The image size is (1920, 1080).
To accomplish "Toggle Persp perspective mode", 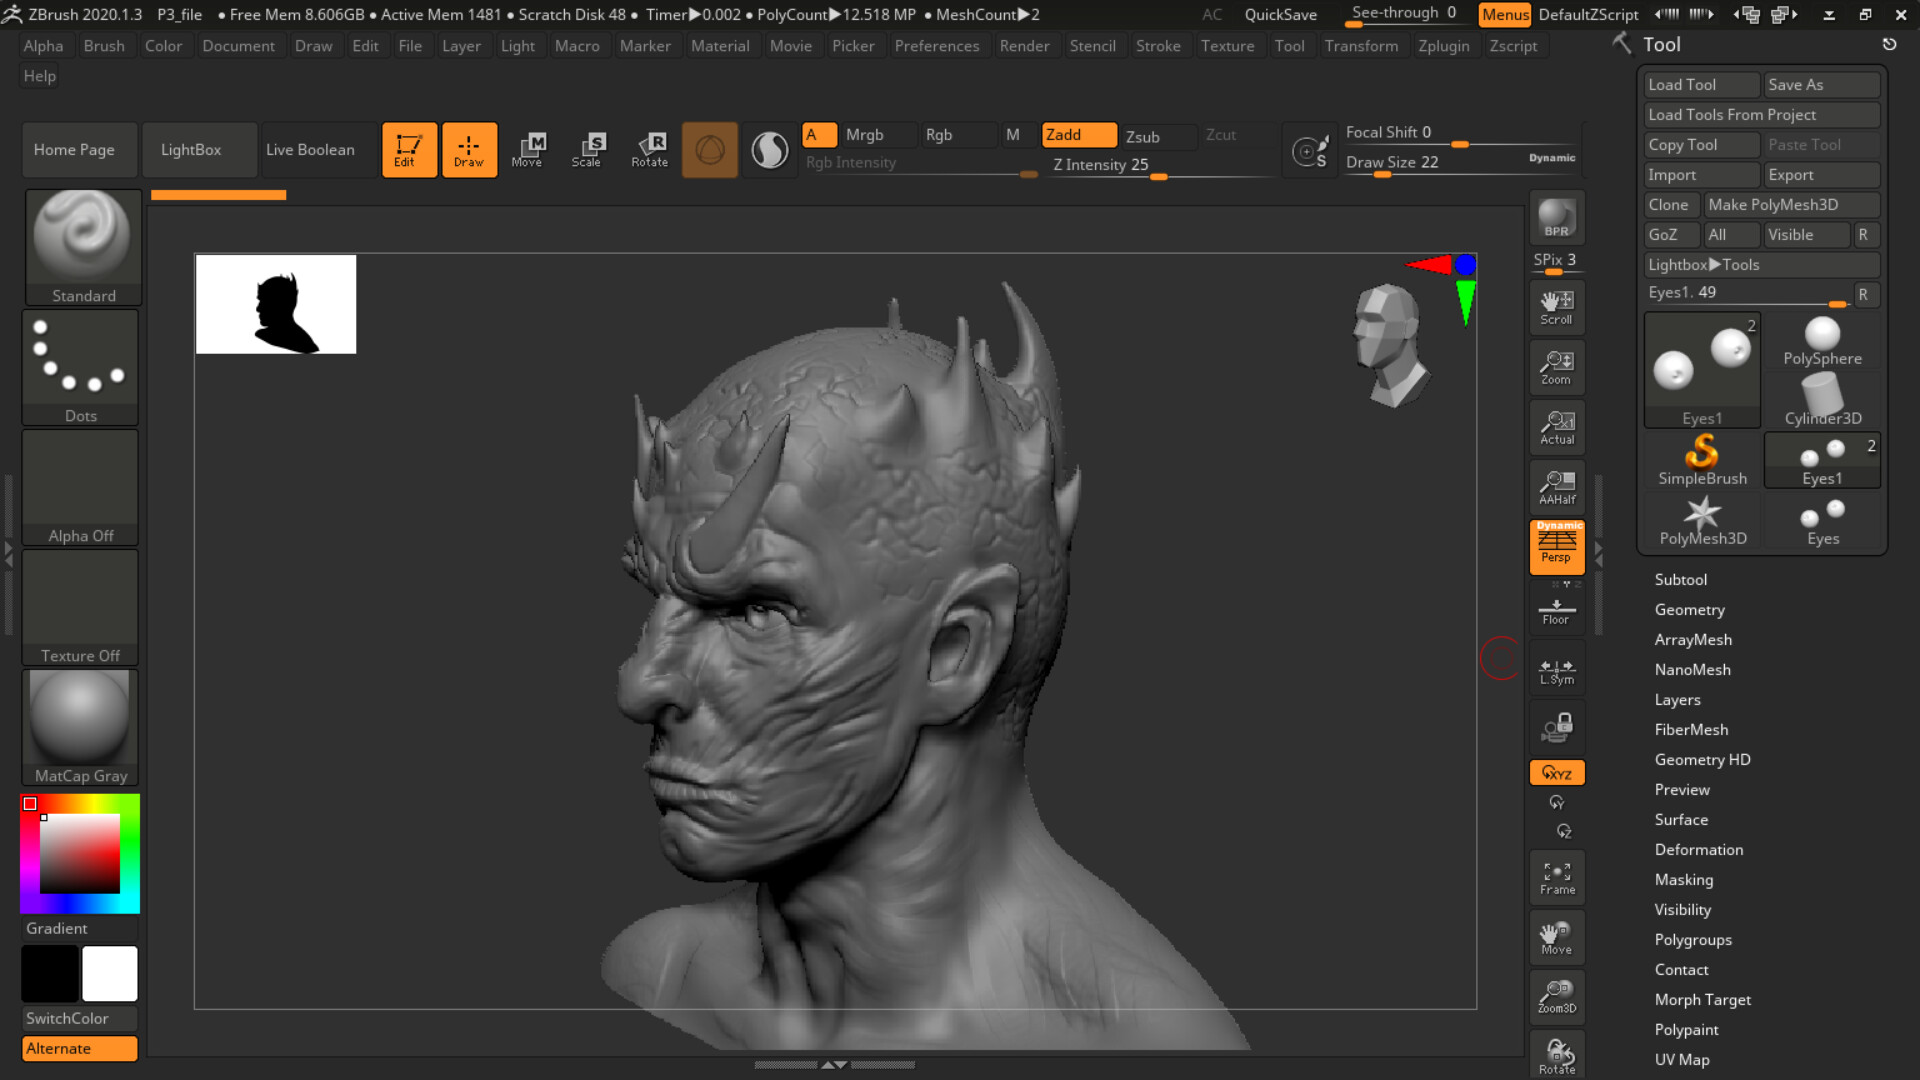I will [1556, 547].
